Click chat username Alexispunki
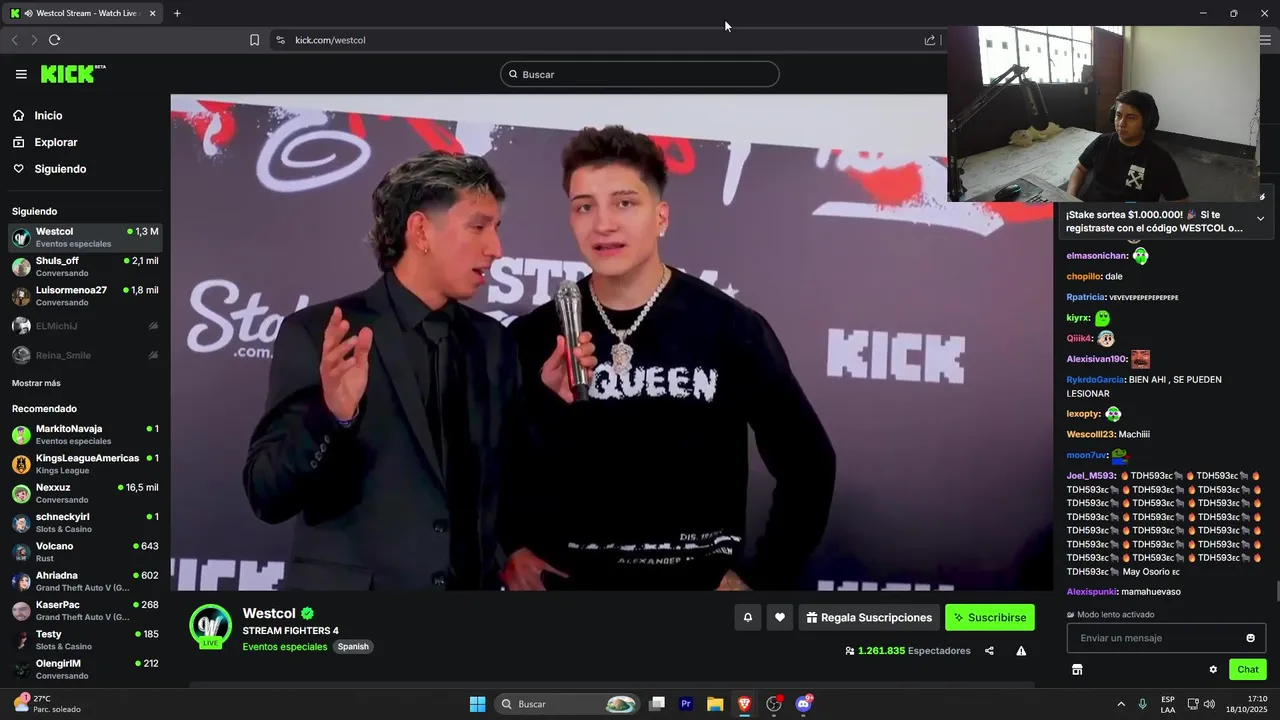Viewport: 1280px width, 720px height. pos(1092,592)
